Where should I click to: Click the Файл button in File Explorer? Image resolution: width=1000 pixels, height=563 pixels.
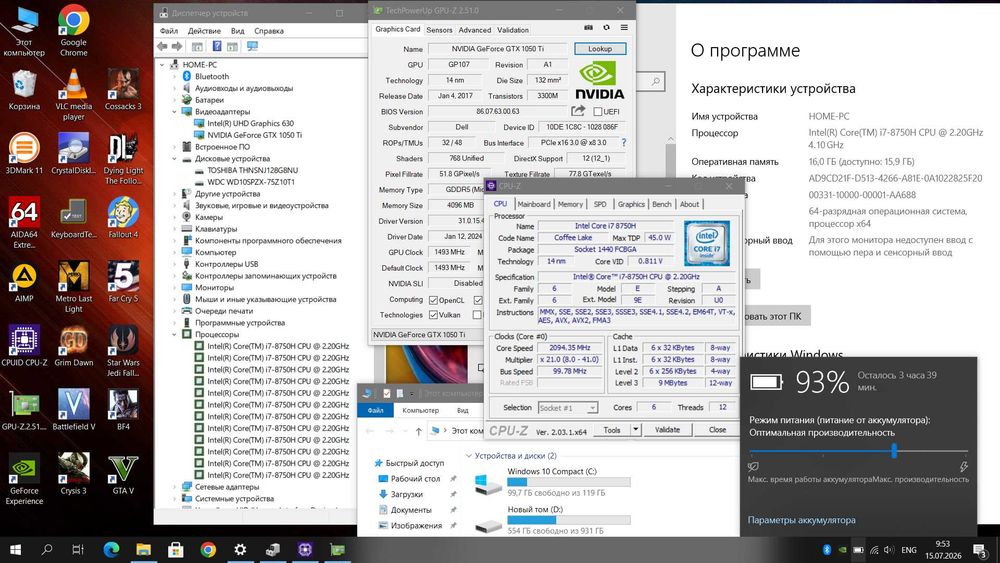(376, 410)
